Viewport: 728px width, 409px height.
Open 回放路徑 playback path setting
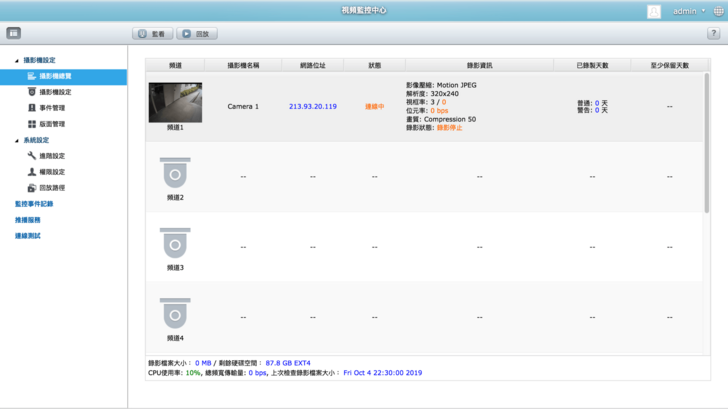click(52, 188)
